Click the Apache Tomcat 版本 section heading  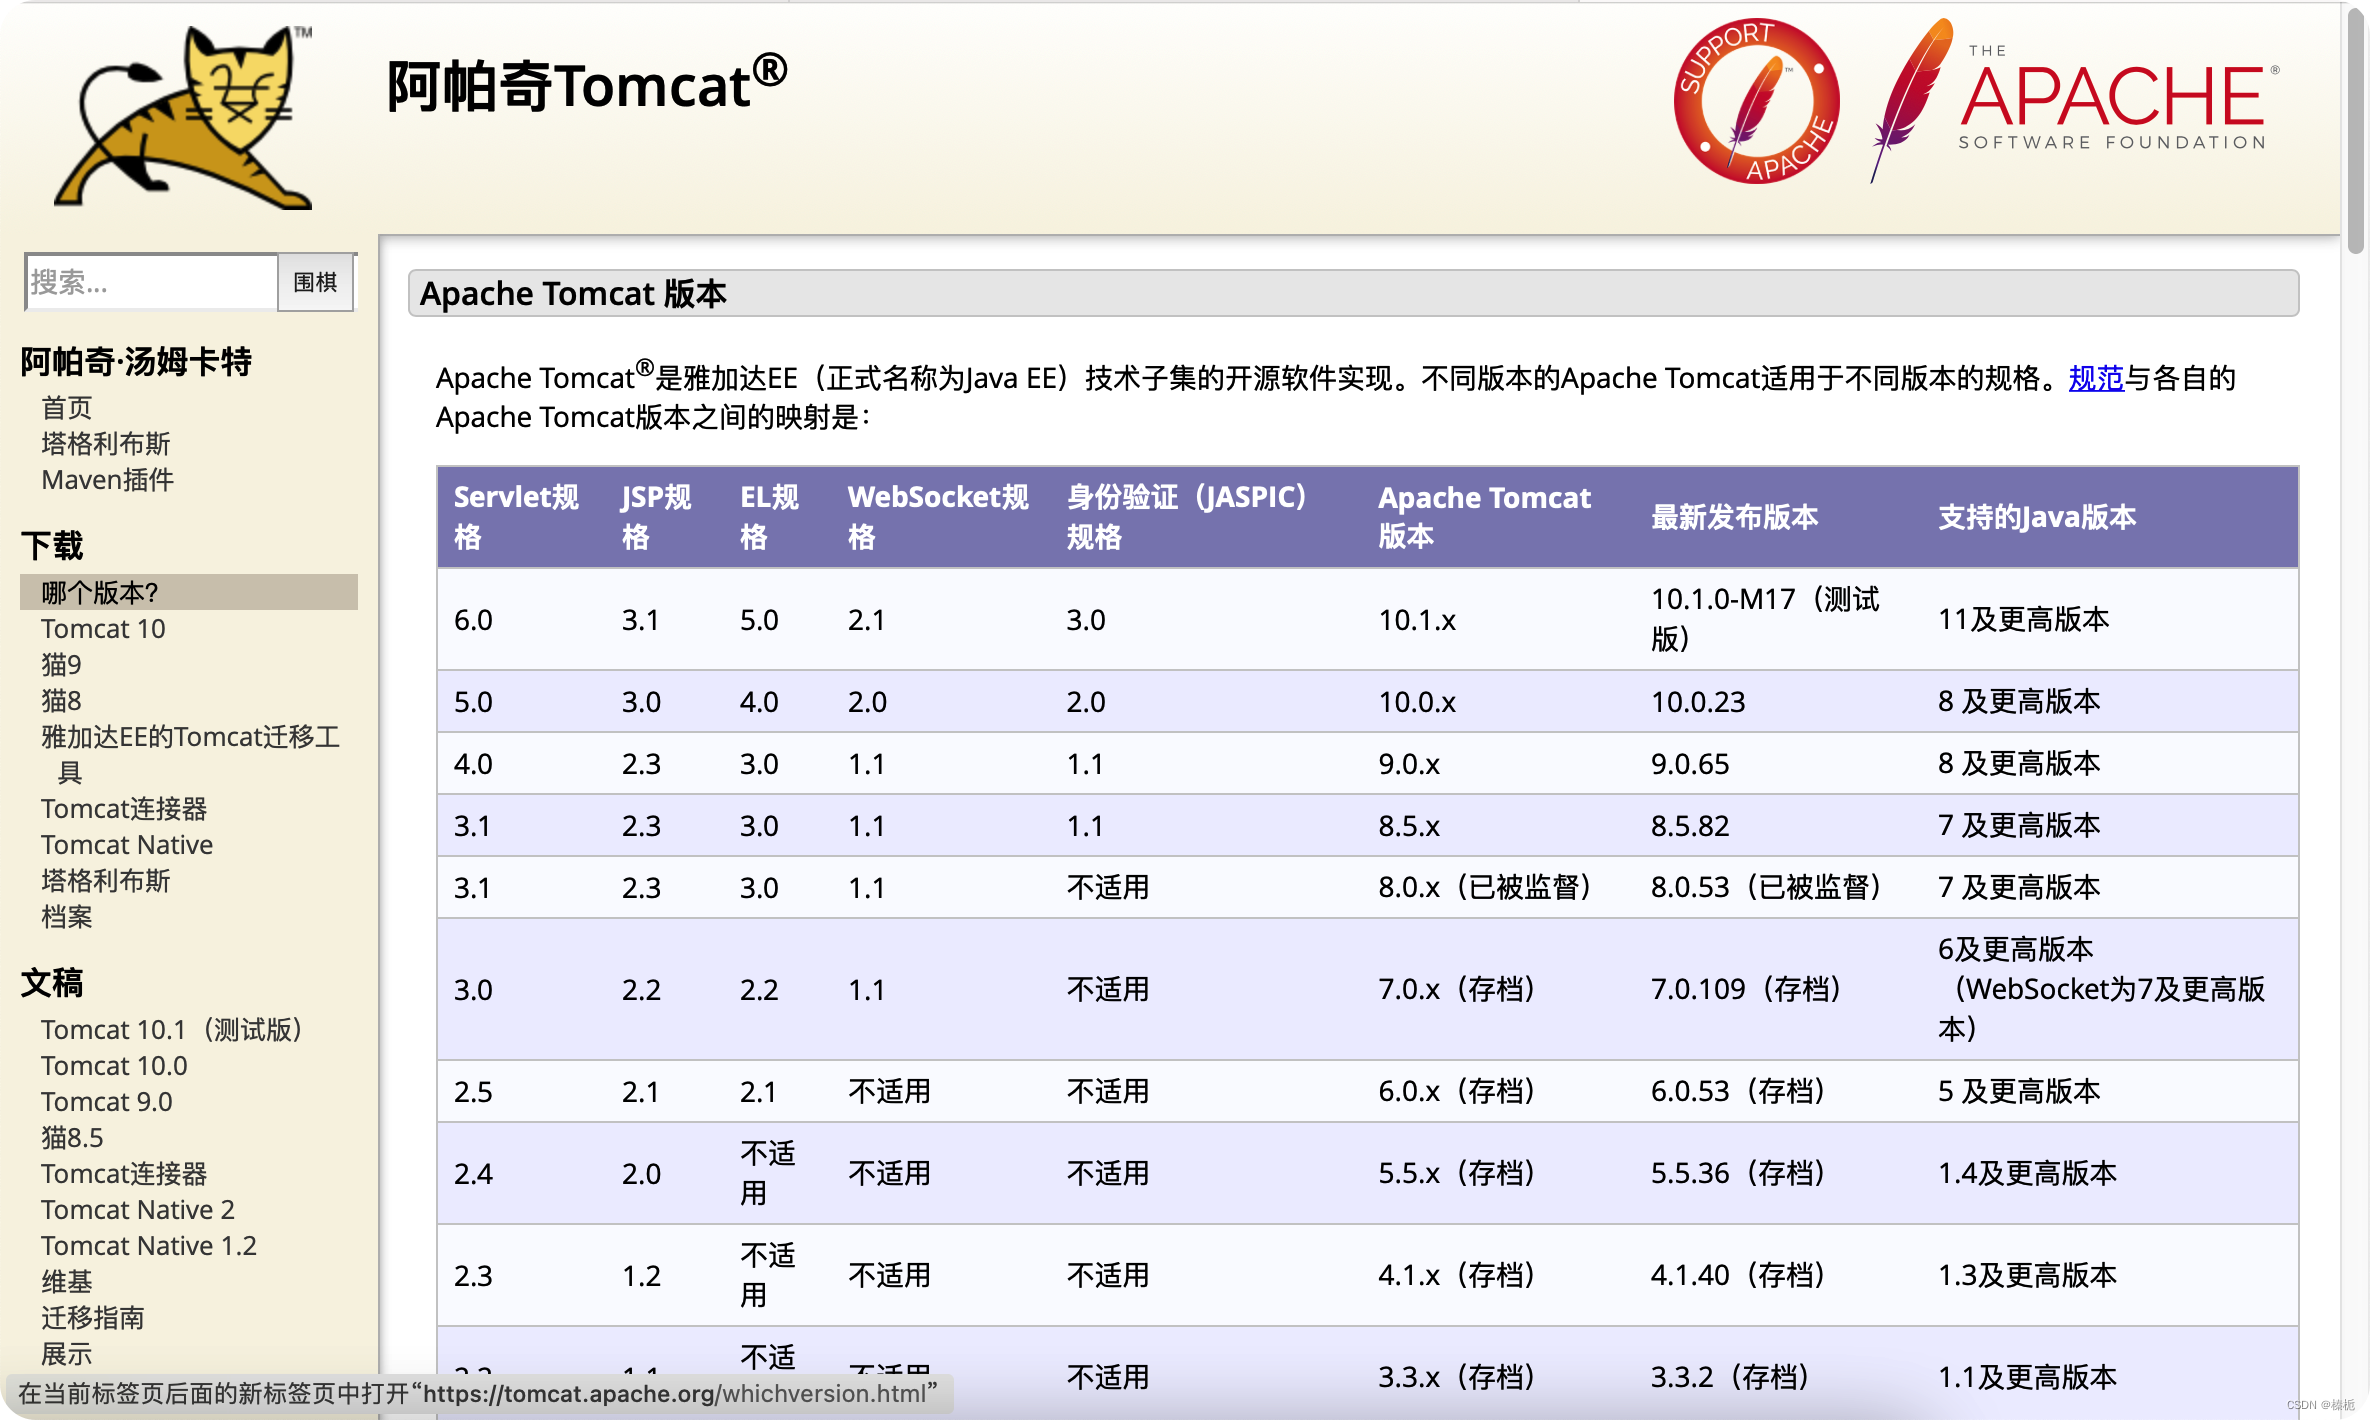click(572, 294)
